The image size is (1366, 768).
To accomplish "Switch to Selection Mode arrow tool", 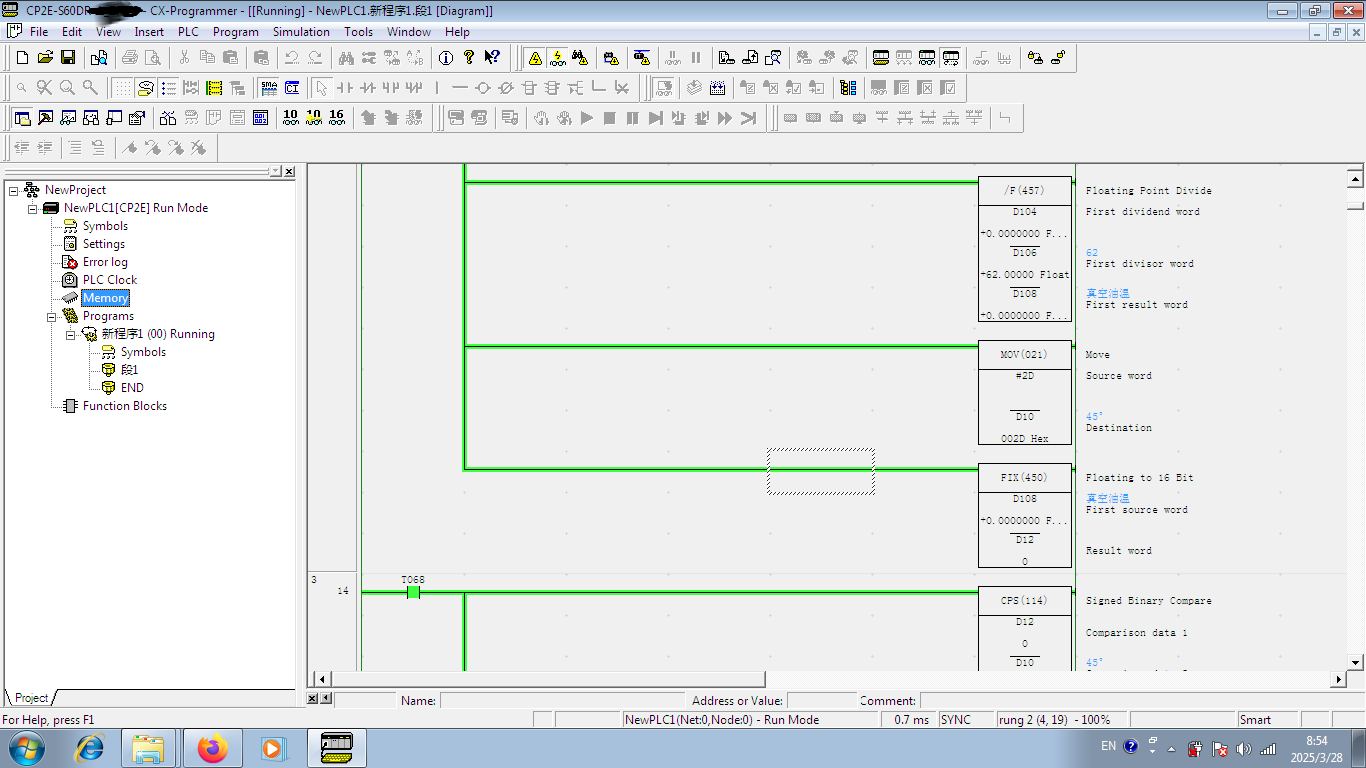I will 320,88.
